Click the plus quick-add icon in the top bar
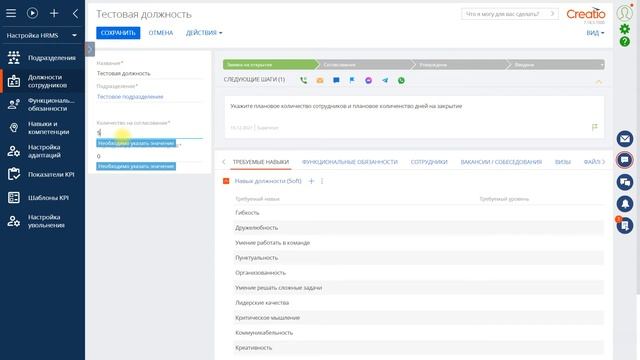The width and height of the screenshot is (640, 360). [54, 13]
